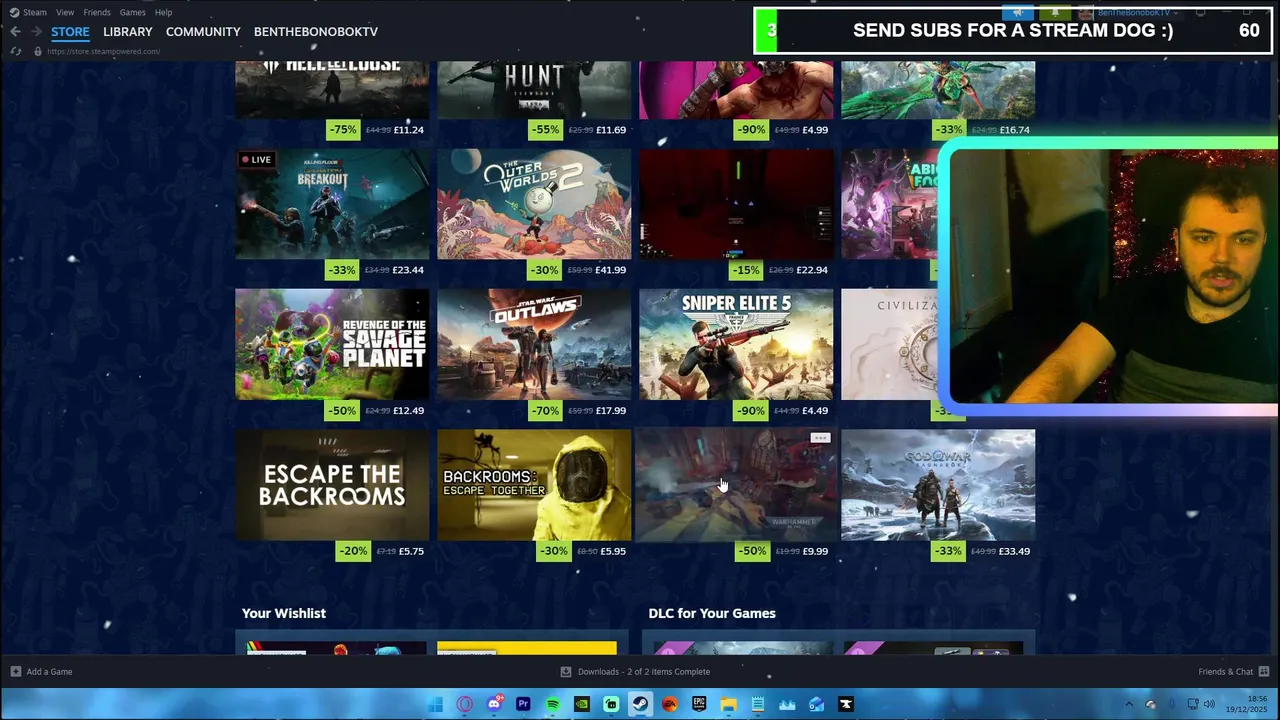Open Revenge of the Savage Planet card
1280x720 pixels.
[332, 344]
